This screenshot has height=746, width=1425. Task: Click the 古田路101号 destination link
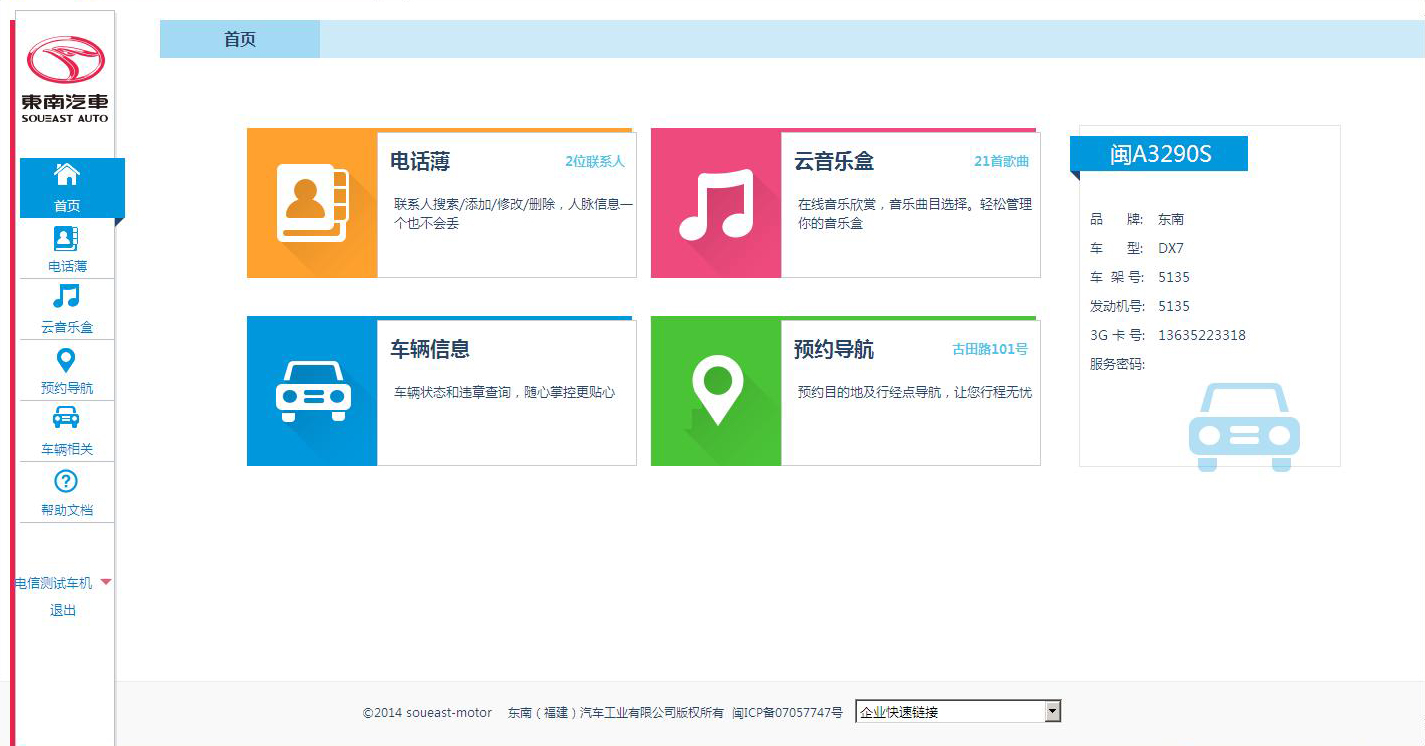(x=989, y=349)
